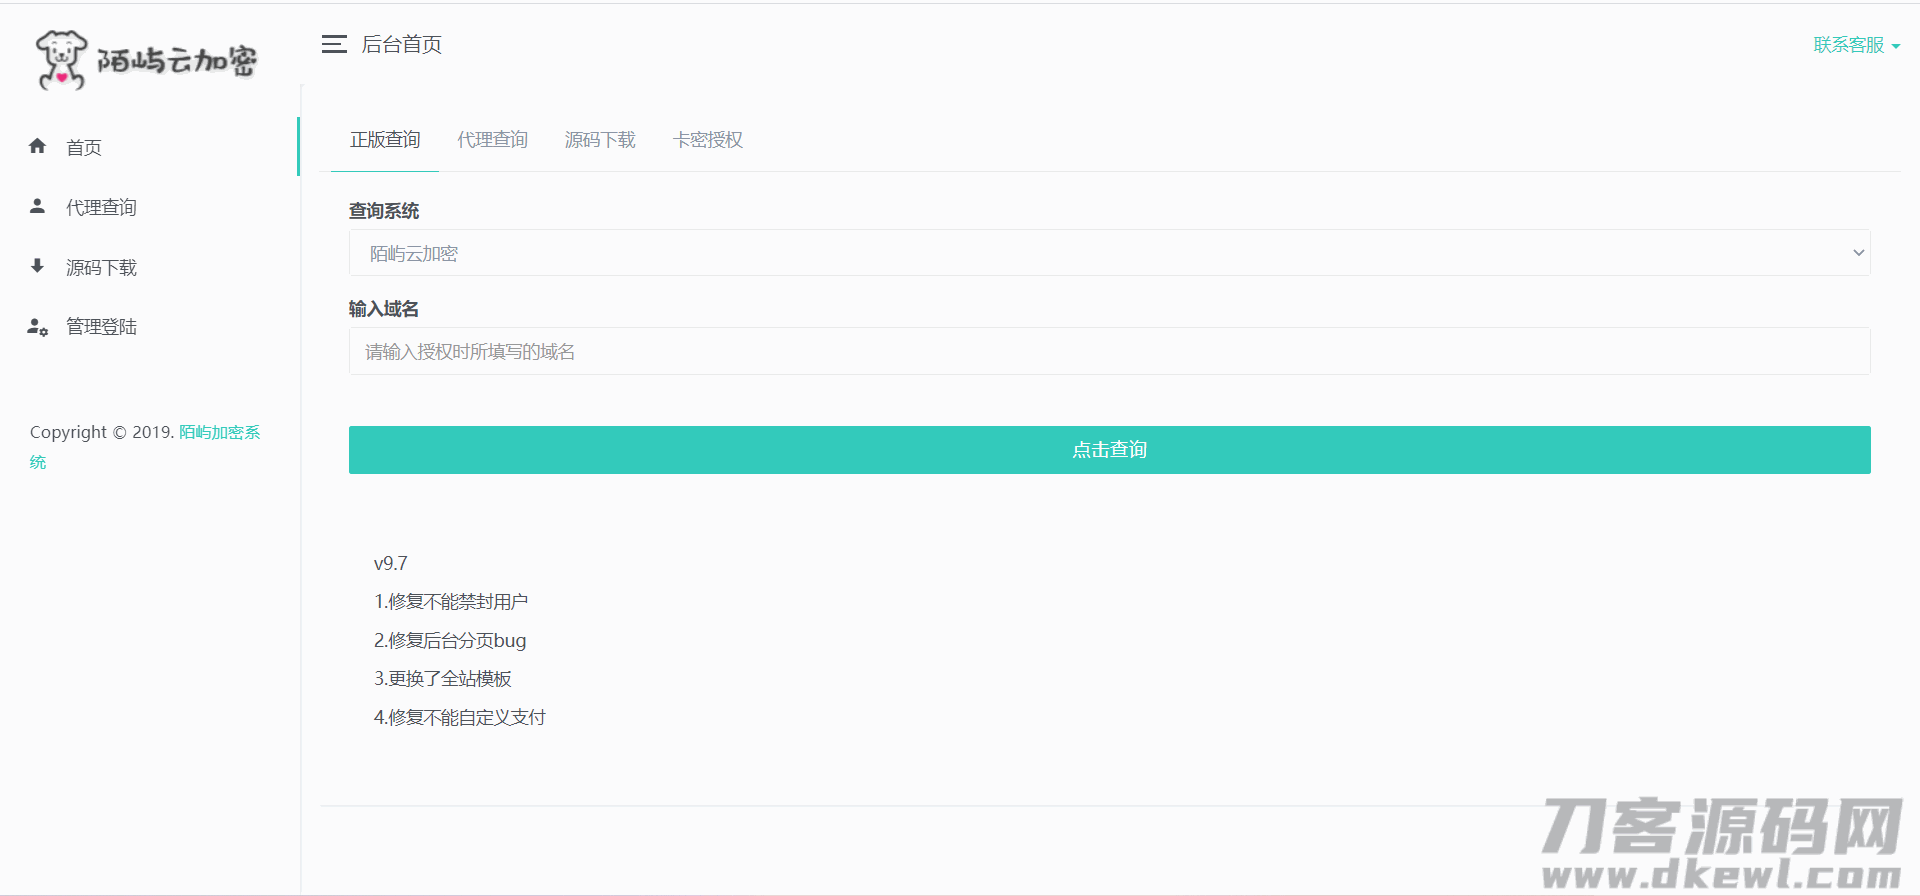Click the house icon in the sidebar
The image size is (1920, 896).
(38, 146)
